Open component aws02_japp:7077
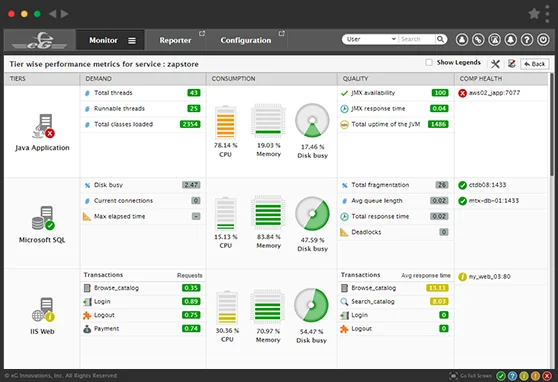 click(494, 93)
